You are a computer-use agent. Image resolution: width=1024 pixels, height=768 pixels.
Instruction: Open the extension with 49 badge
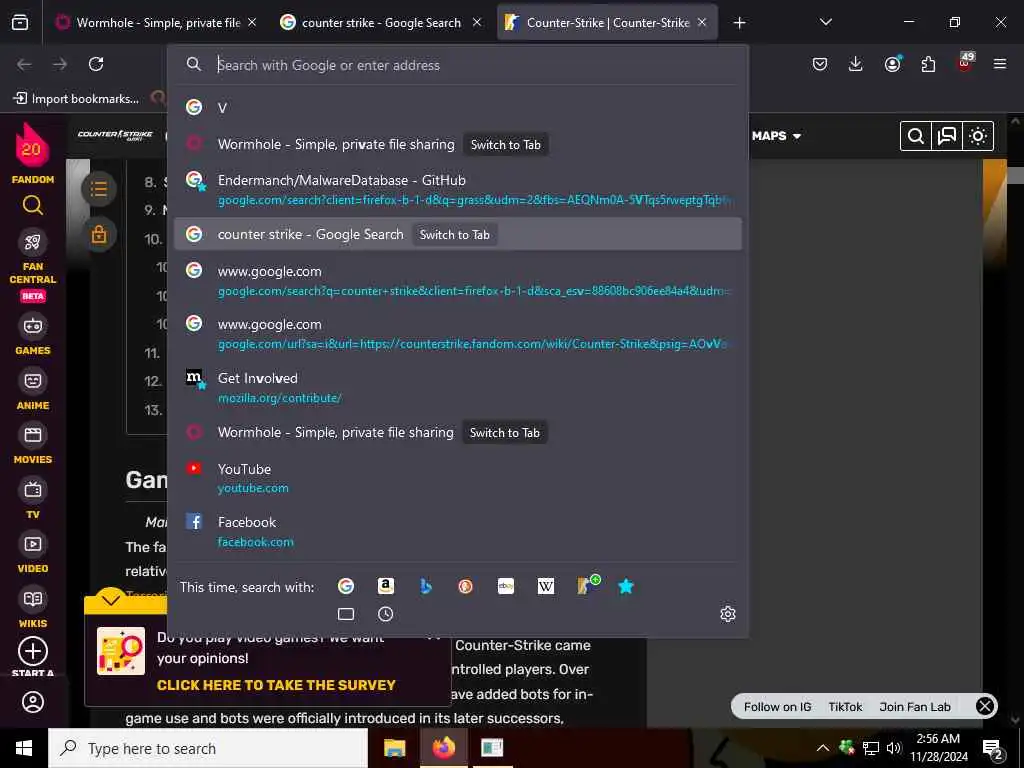click(x=965, y=63)
